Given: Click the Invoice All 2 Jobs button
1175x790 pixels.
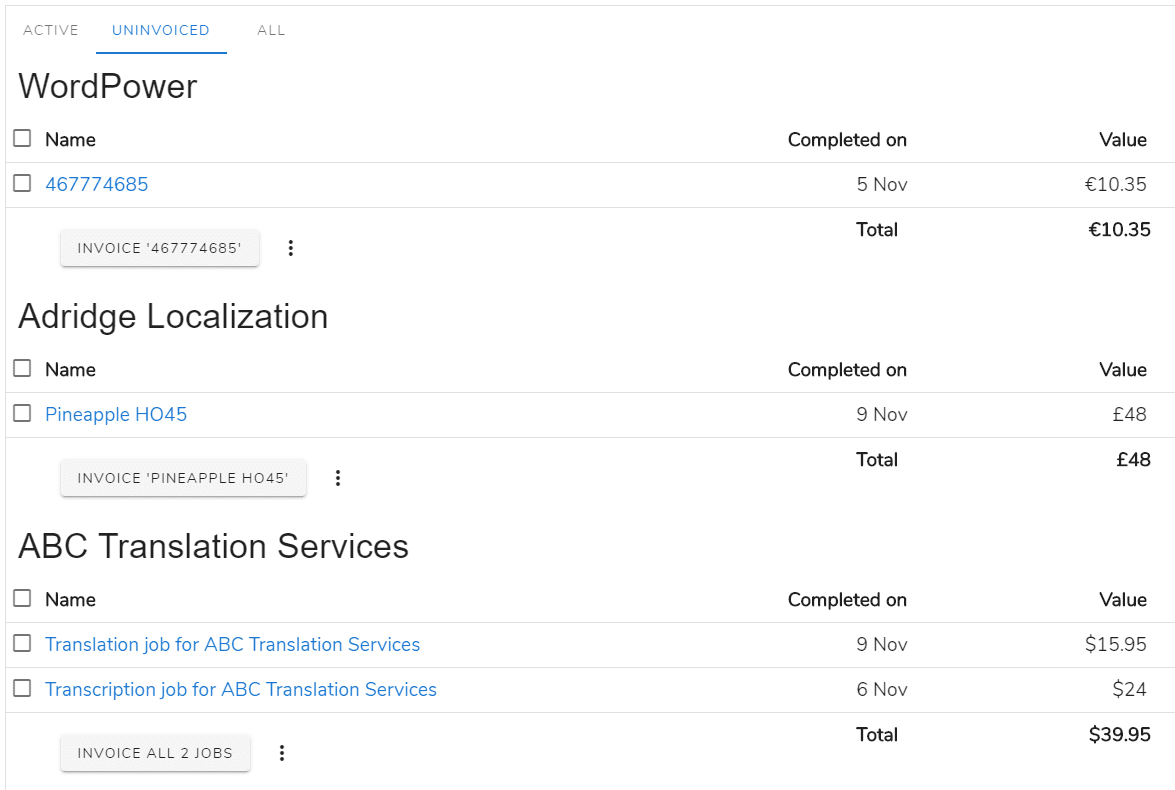Looking at the screenshot, I should click(x=155, y=753).
